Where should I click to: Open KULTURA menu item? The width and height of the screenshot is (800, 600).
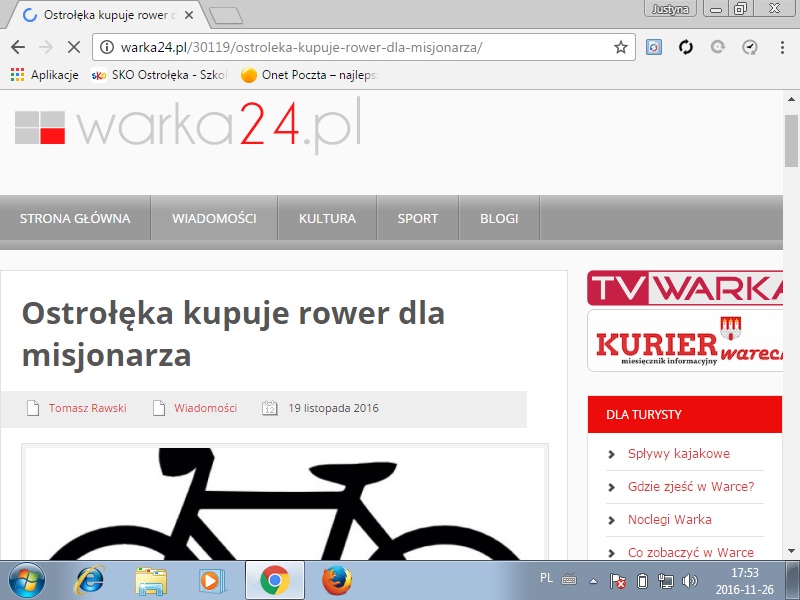pyautogui.click(x=327, y=218)
